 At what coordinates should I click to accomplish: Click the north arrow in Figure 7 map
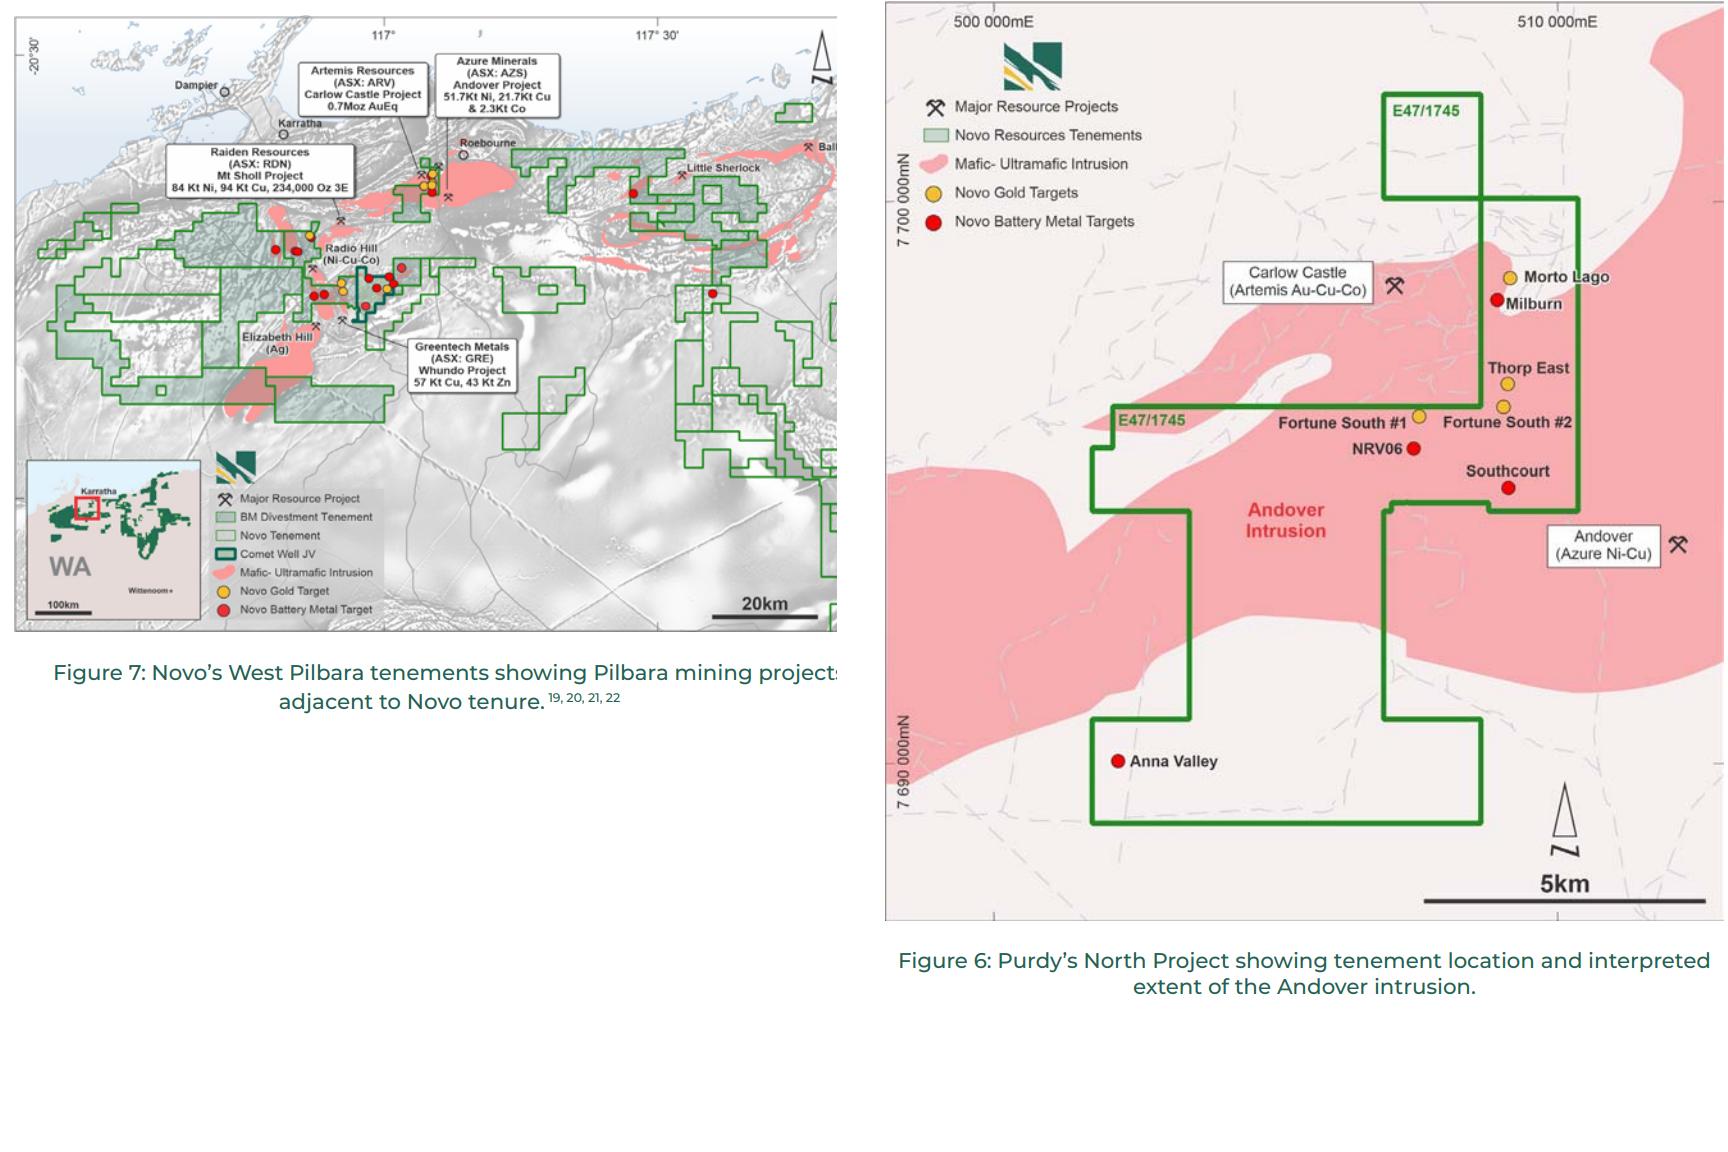point(821,58)
